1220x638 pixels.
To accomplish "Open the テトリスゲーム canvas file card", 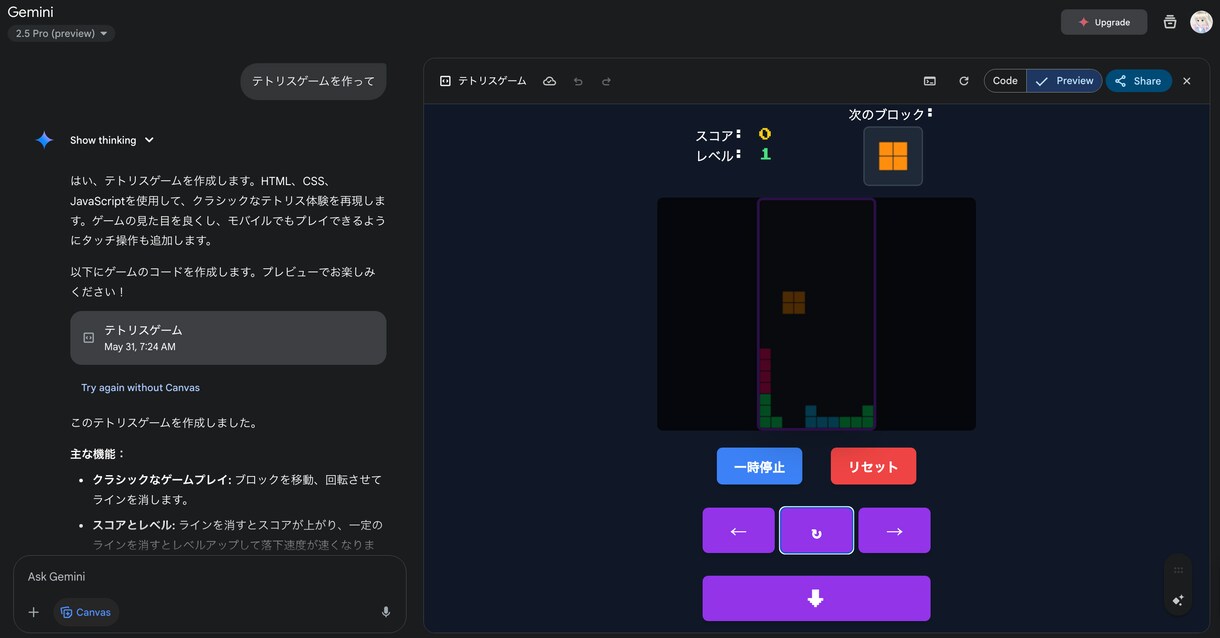I will [x=228, y=338].
